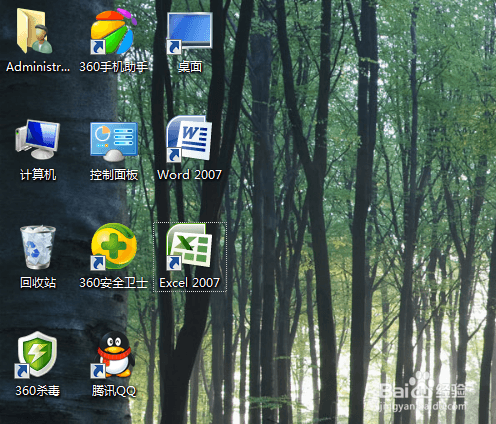This screenshot has width=496, height=424.
Task: Click the "腾讯QQ" label text
Action: tap(114, 391)
